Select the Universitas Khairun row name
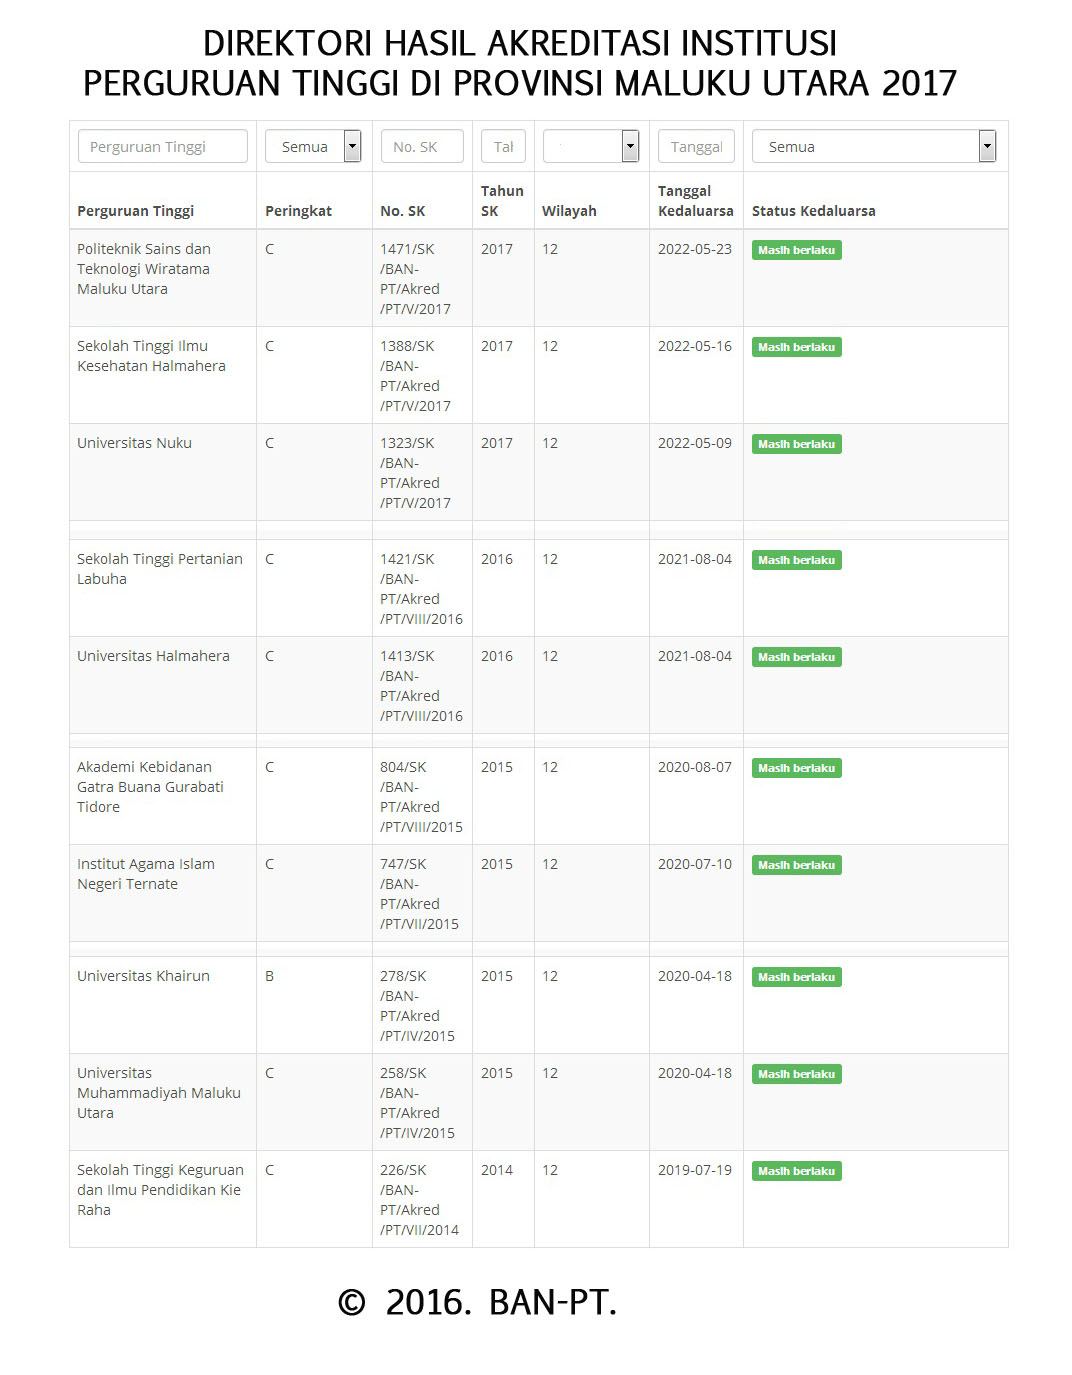The height and width of the screenshot is (1375, 1072). pyautogui.click(x=143, y=976)
